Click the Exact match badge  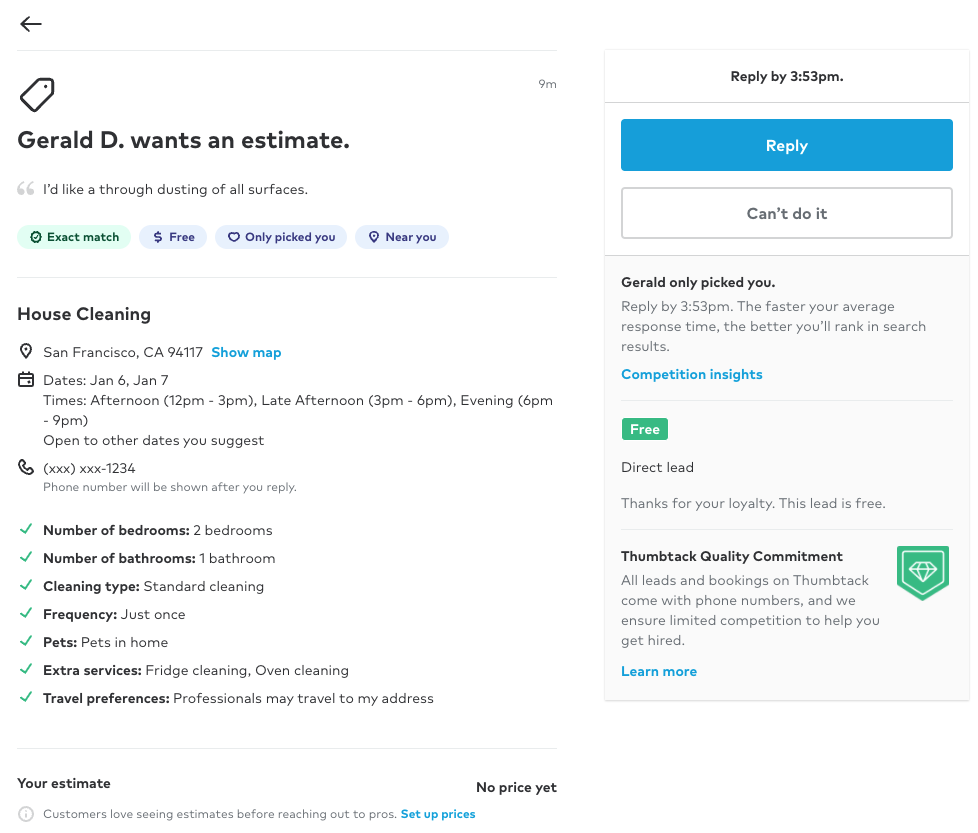[74, 237]
